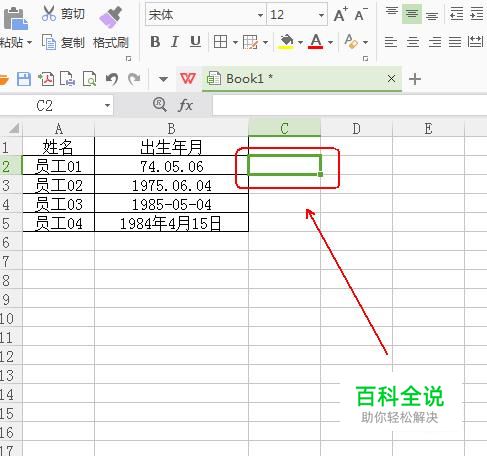Align text right
This screenshot has height=456, width=487.
click(435, 42)
